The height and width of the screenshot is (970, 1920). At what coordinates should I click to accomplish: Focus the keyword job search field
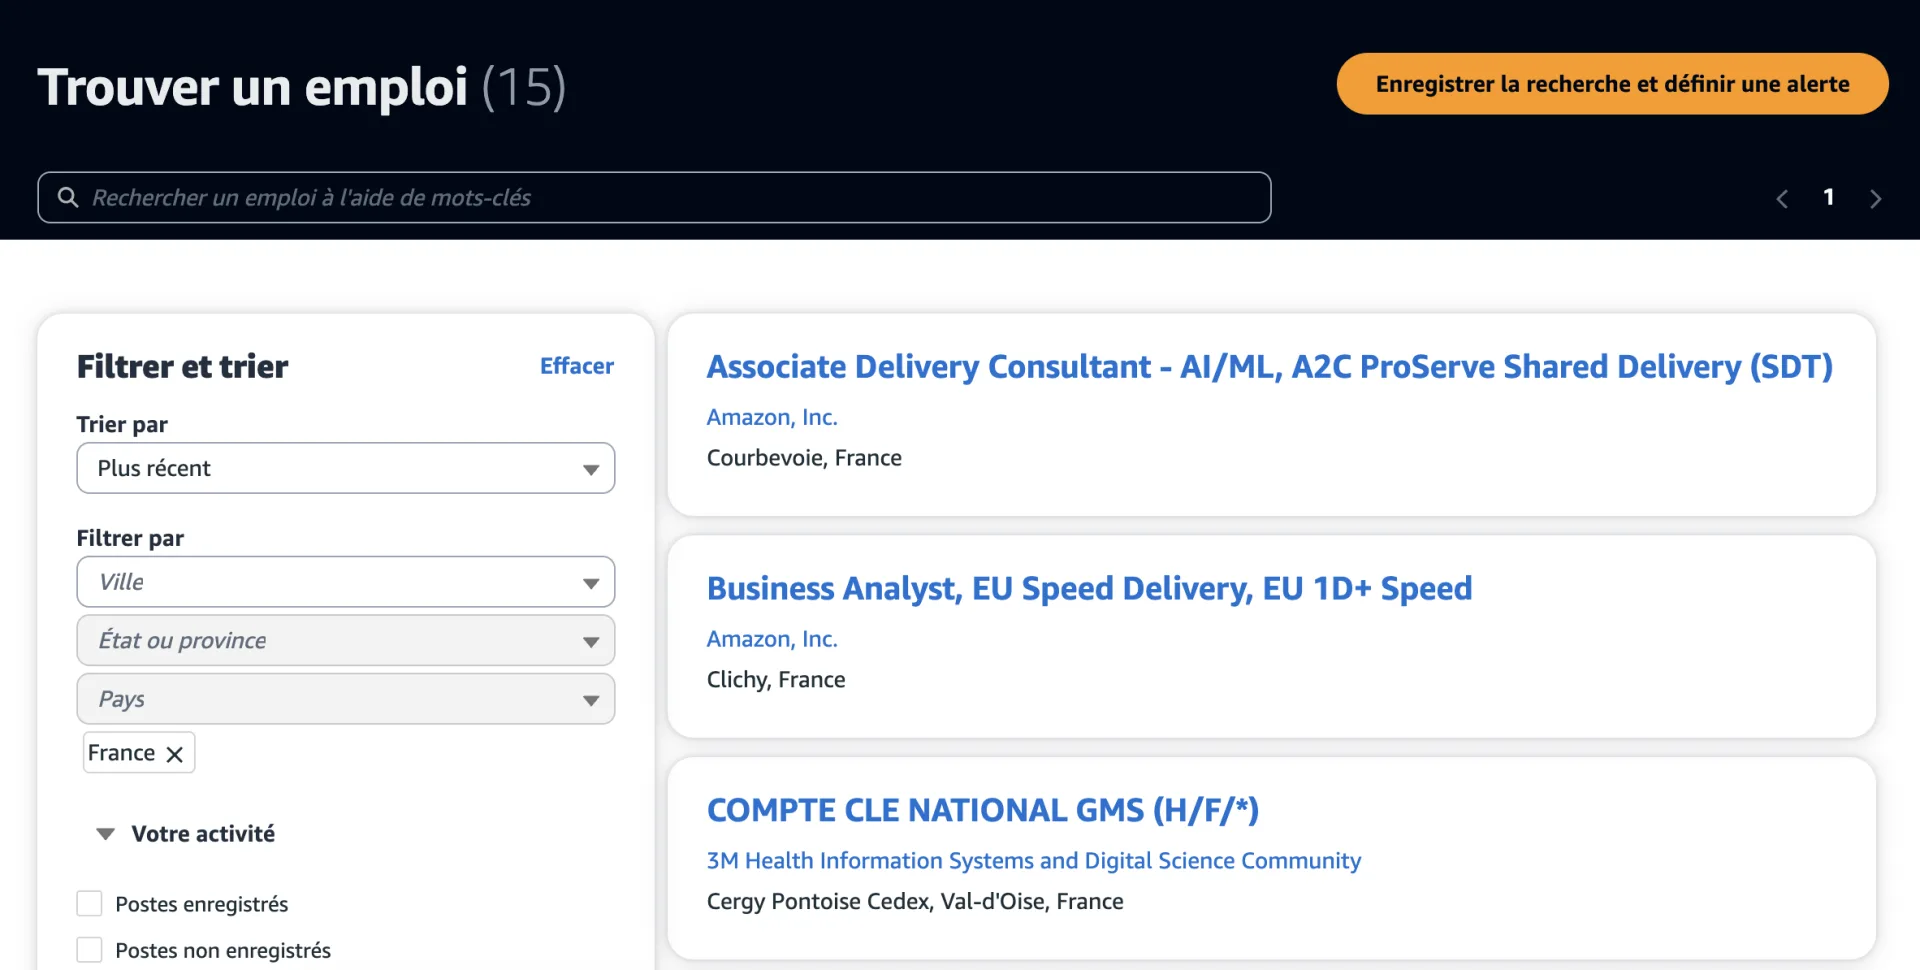654,197
